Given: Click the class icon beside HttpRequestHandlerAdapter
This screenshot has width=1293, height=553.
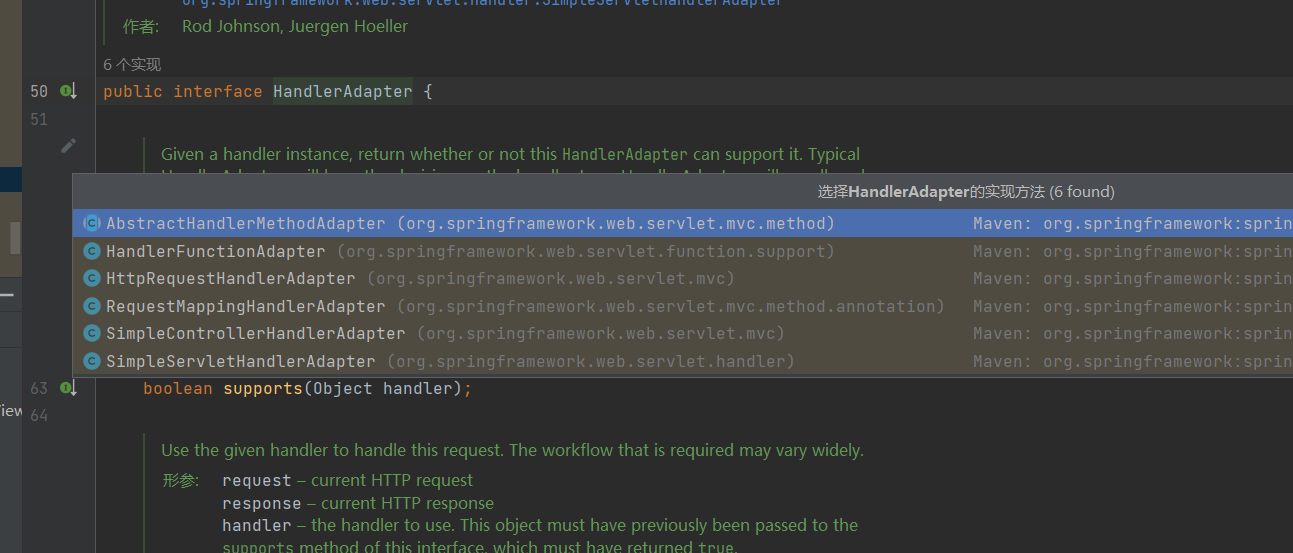Looking at the screenshot, I should point(92,279).
